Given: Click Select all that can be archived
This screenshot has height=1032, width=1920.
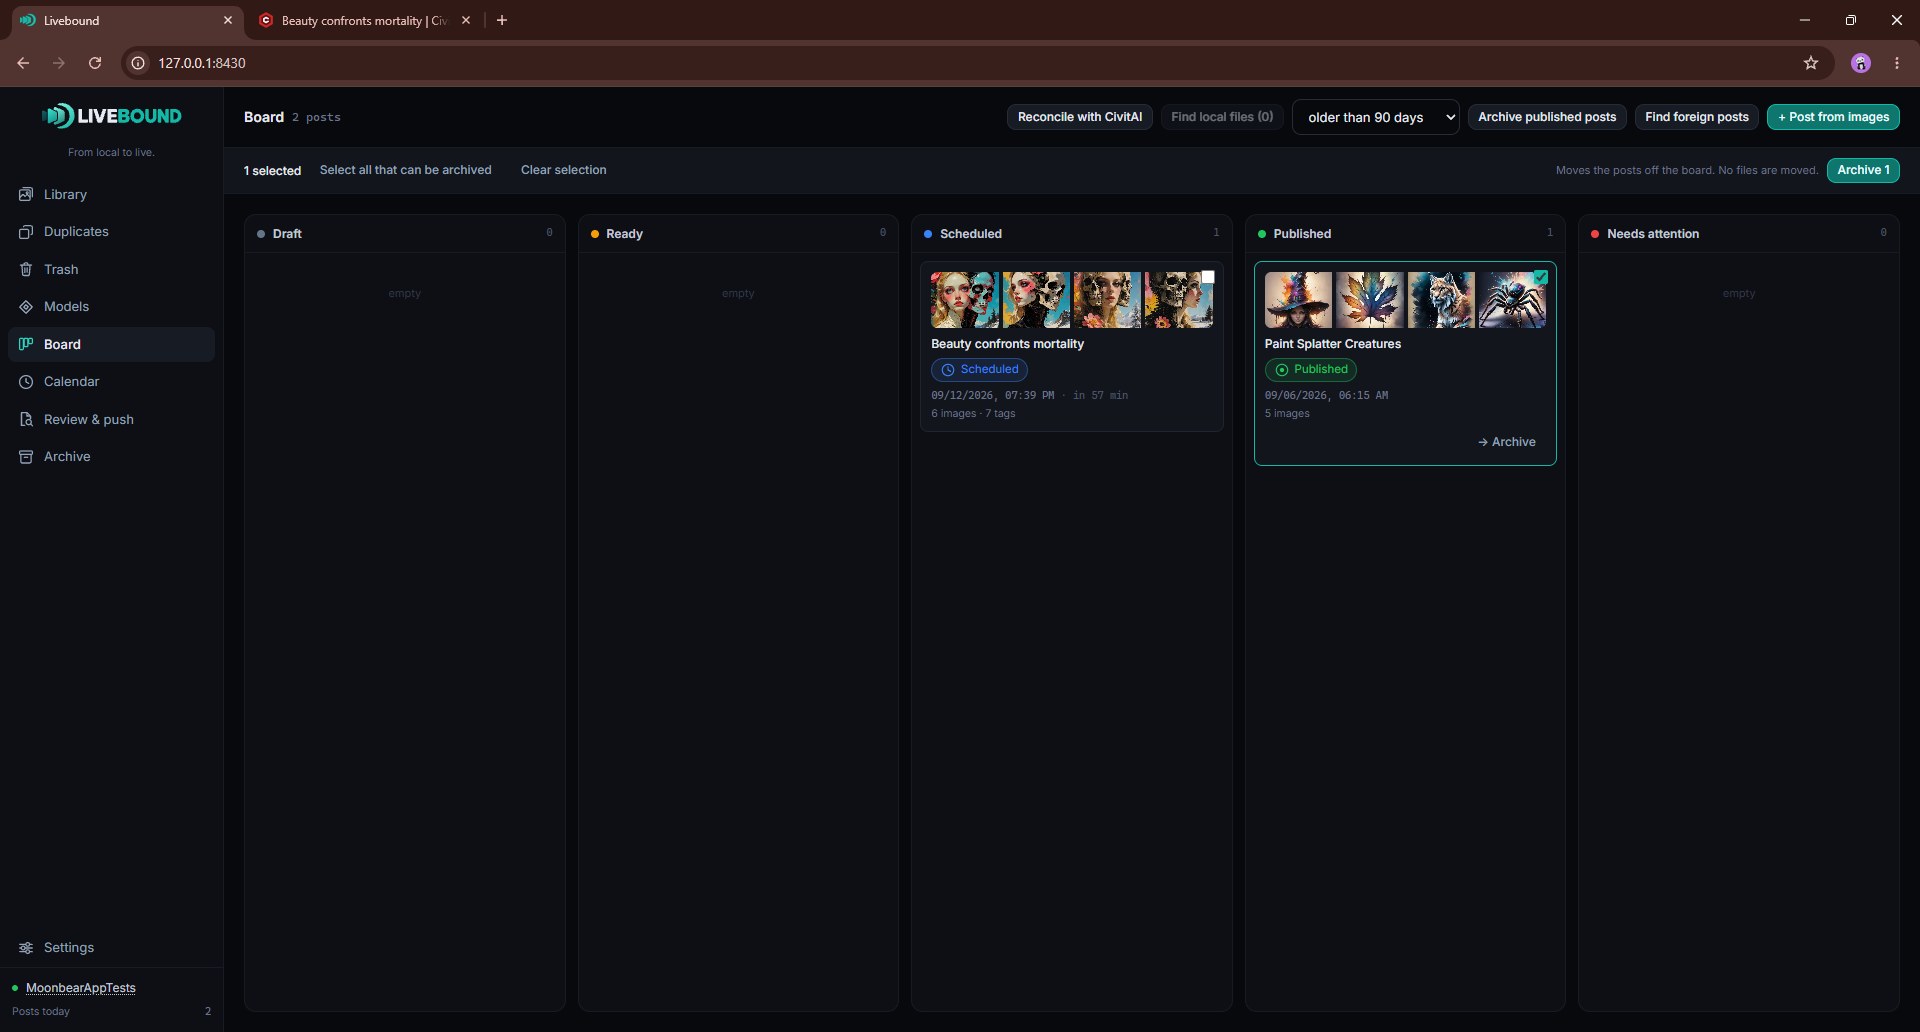Looking at the screenshot, I should pyautogui.click(x=406, y=170).
